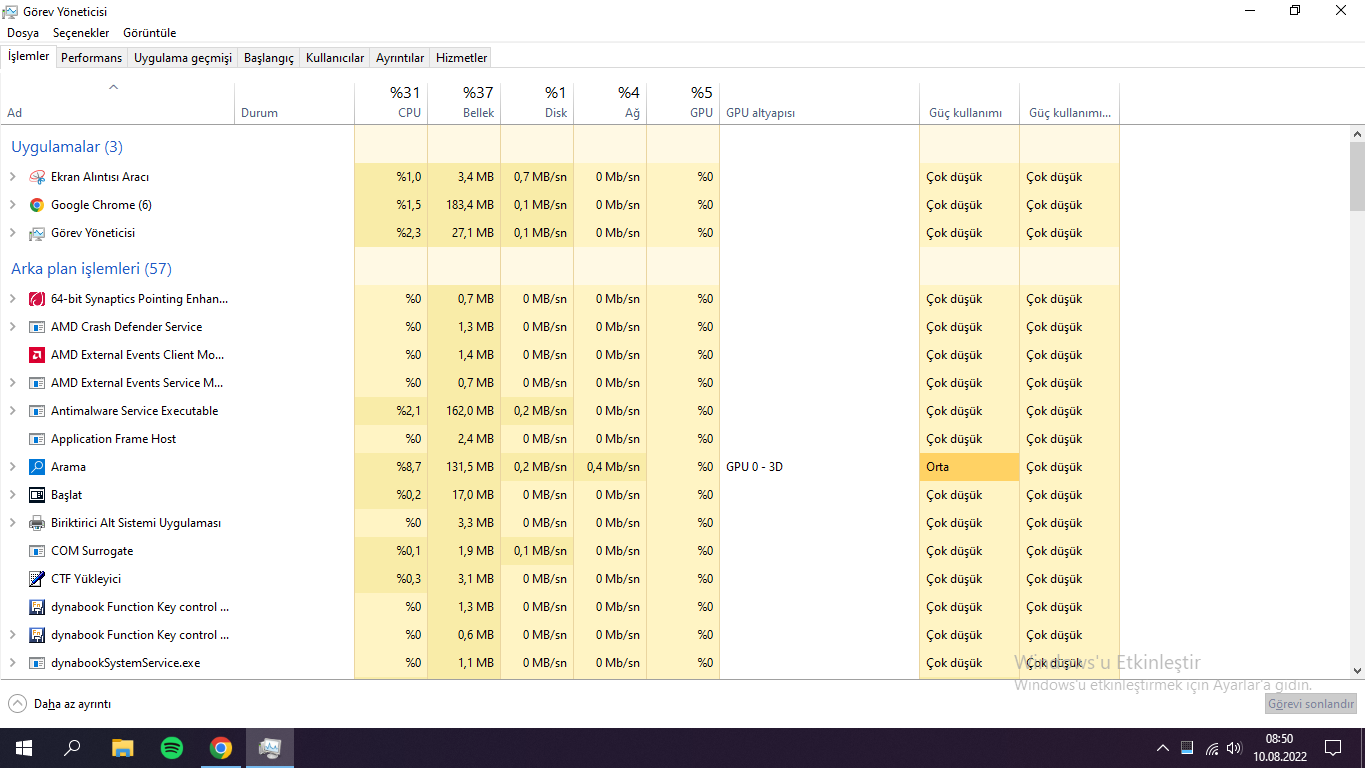
Task: Click the vertical scrollbar down arrow
Action: point(1357,671)
